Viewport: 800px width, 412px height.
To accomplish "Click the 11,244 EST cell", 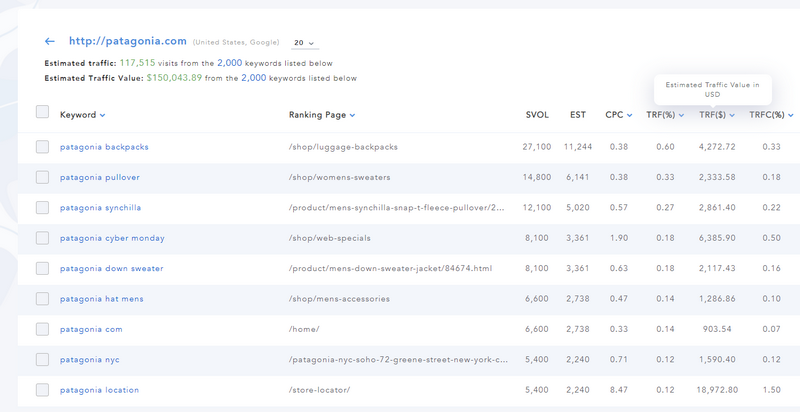I will point(578,147).
